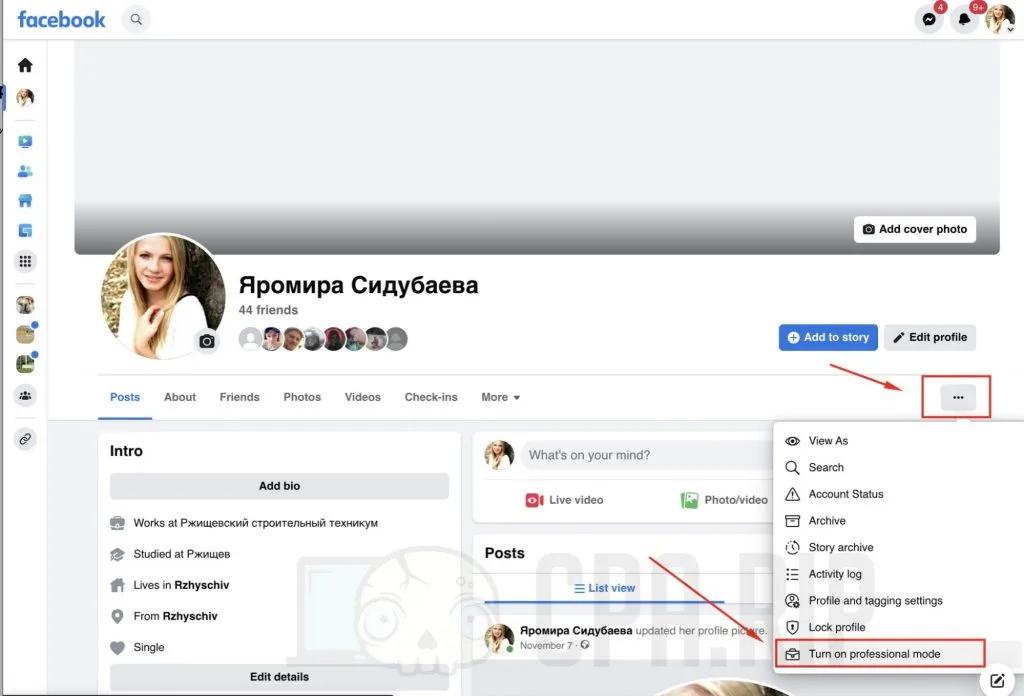Open first shortcut thumbnail below apps grid
1024x696 pixels.
(x=25, y=305)
